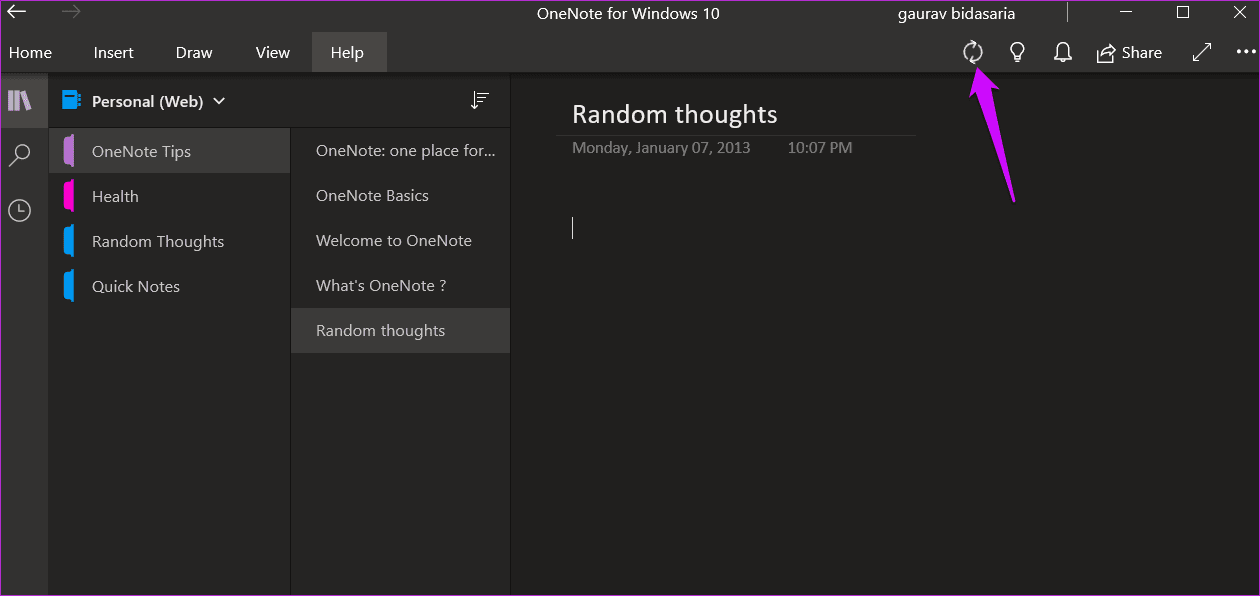Select the OneNote Tips section
Screen dimensions: 1260x596
pyautogui.click(x=169, y=151)
